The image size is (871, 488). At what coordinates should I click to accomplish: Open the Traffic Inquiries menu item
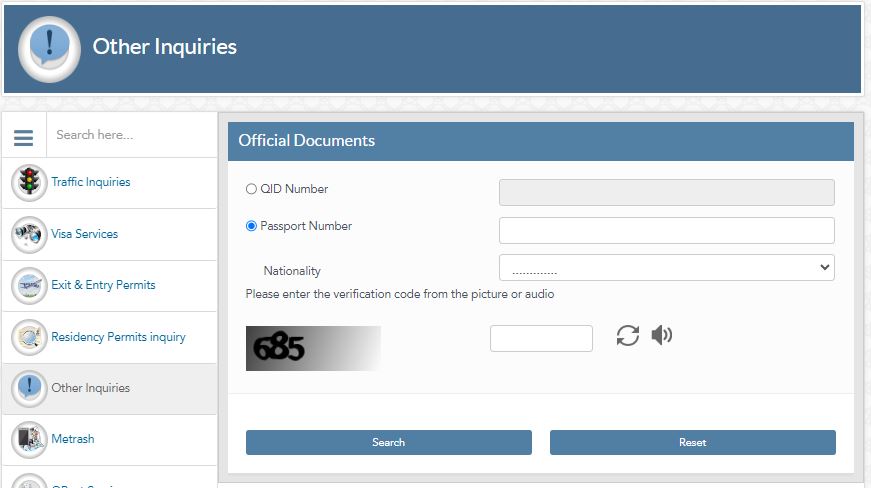point(91,183)
